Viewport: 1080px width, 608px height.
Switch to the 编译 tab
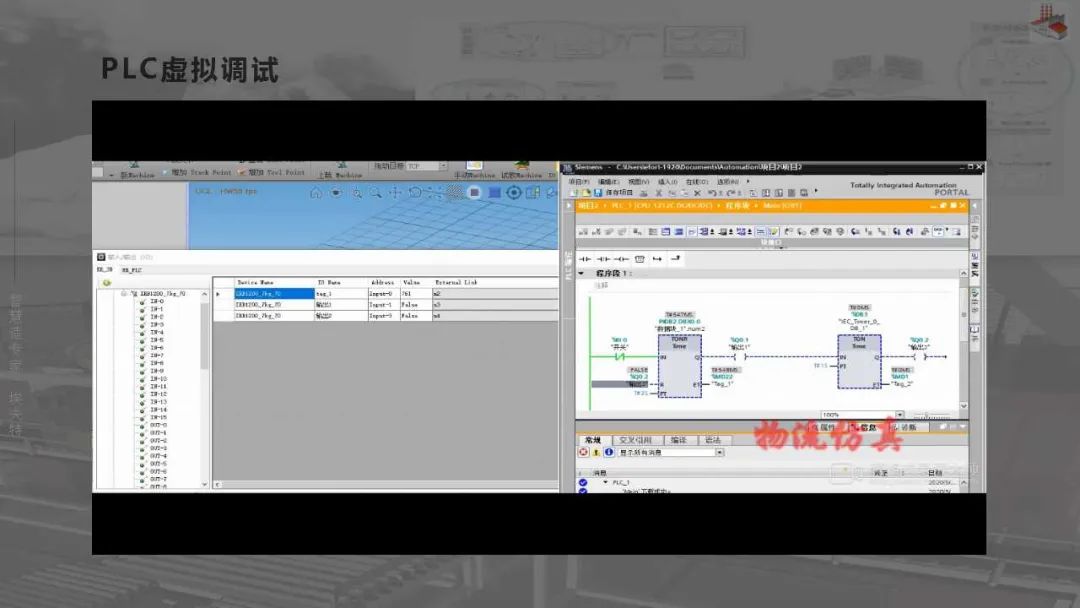tap(678, 440)
